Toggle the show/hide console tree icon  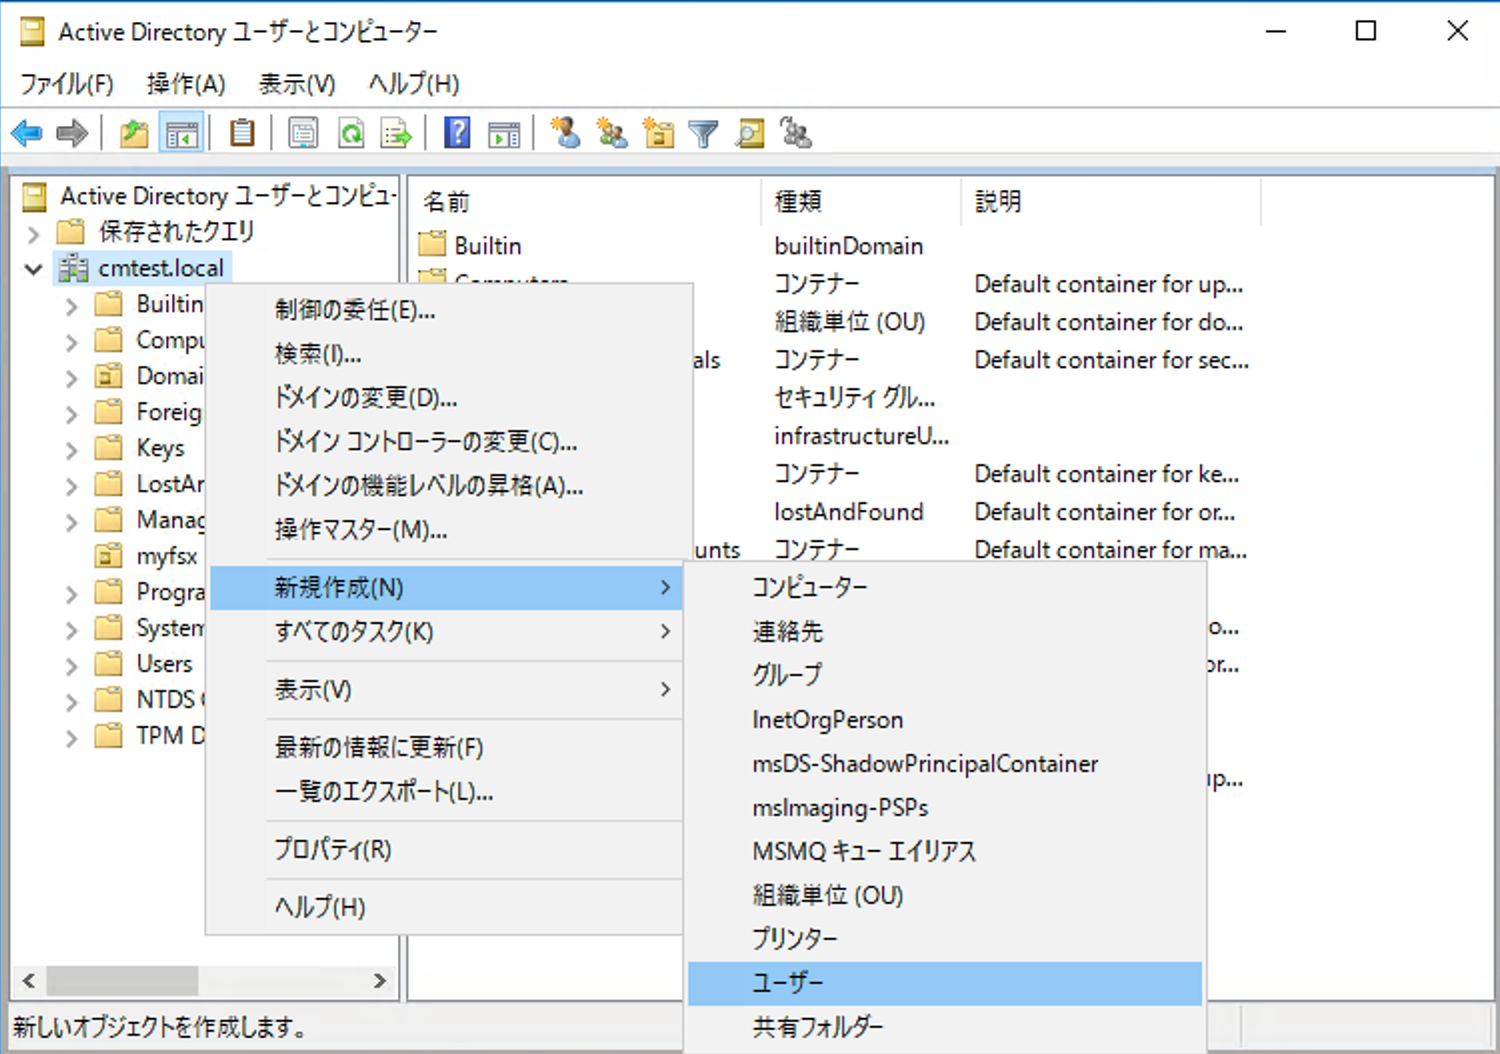(182, 133)
